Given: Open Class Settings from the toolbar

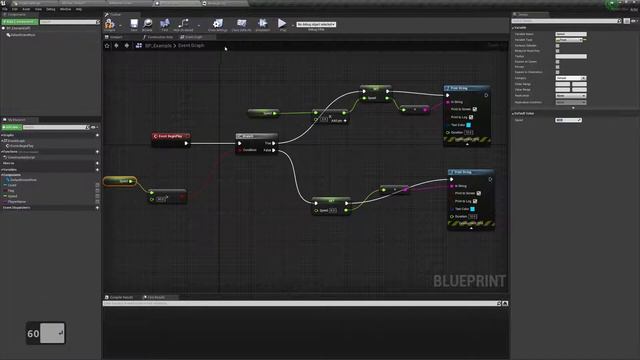Looking at the screenshot, I should coord(218,24).
